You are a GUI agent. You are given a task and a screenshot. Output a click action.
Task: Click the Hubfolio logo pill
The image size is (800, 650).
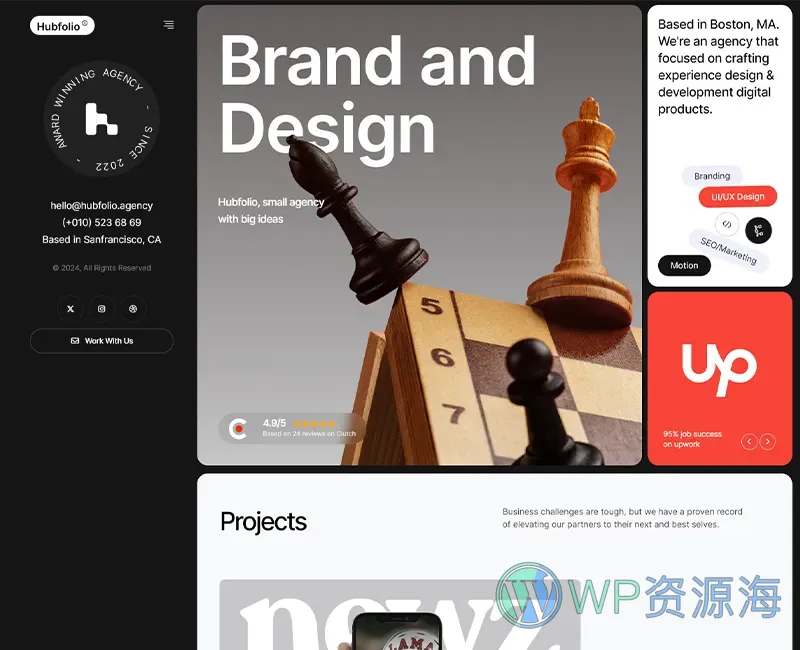62,26
